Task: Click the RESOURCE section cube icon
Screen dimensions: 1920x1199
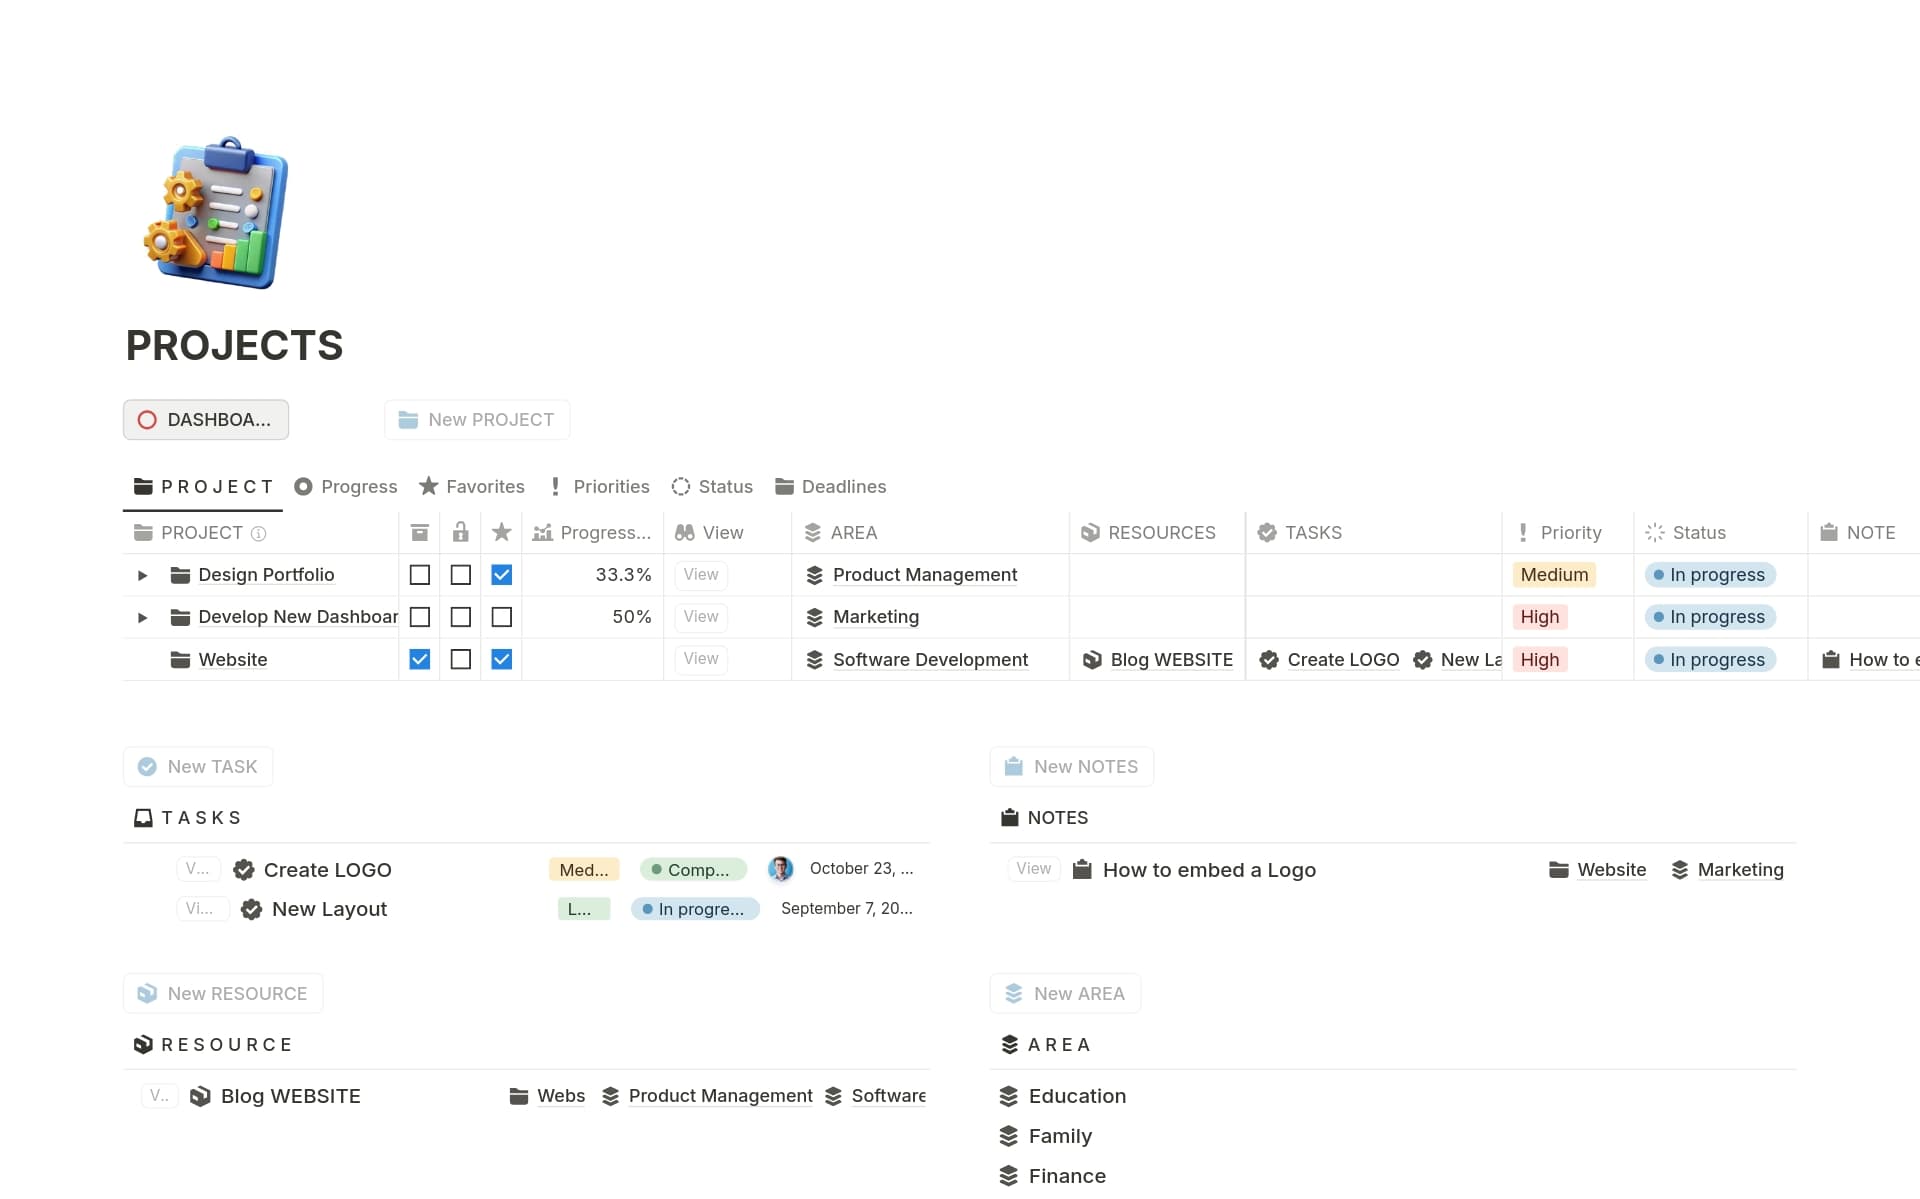Action: pos(143,1045)
